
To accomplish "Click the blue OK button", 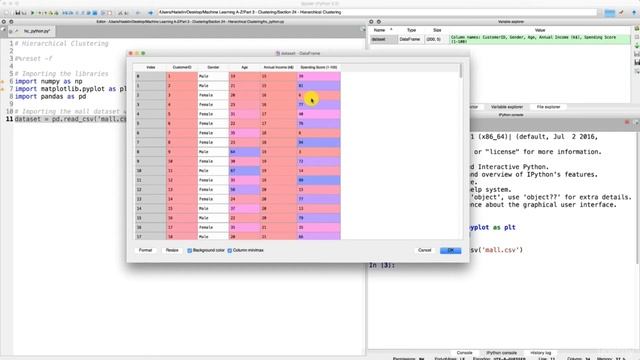I will [451, 250].
